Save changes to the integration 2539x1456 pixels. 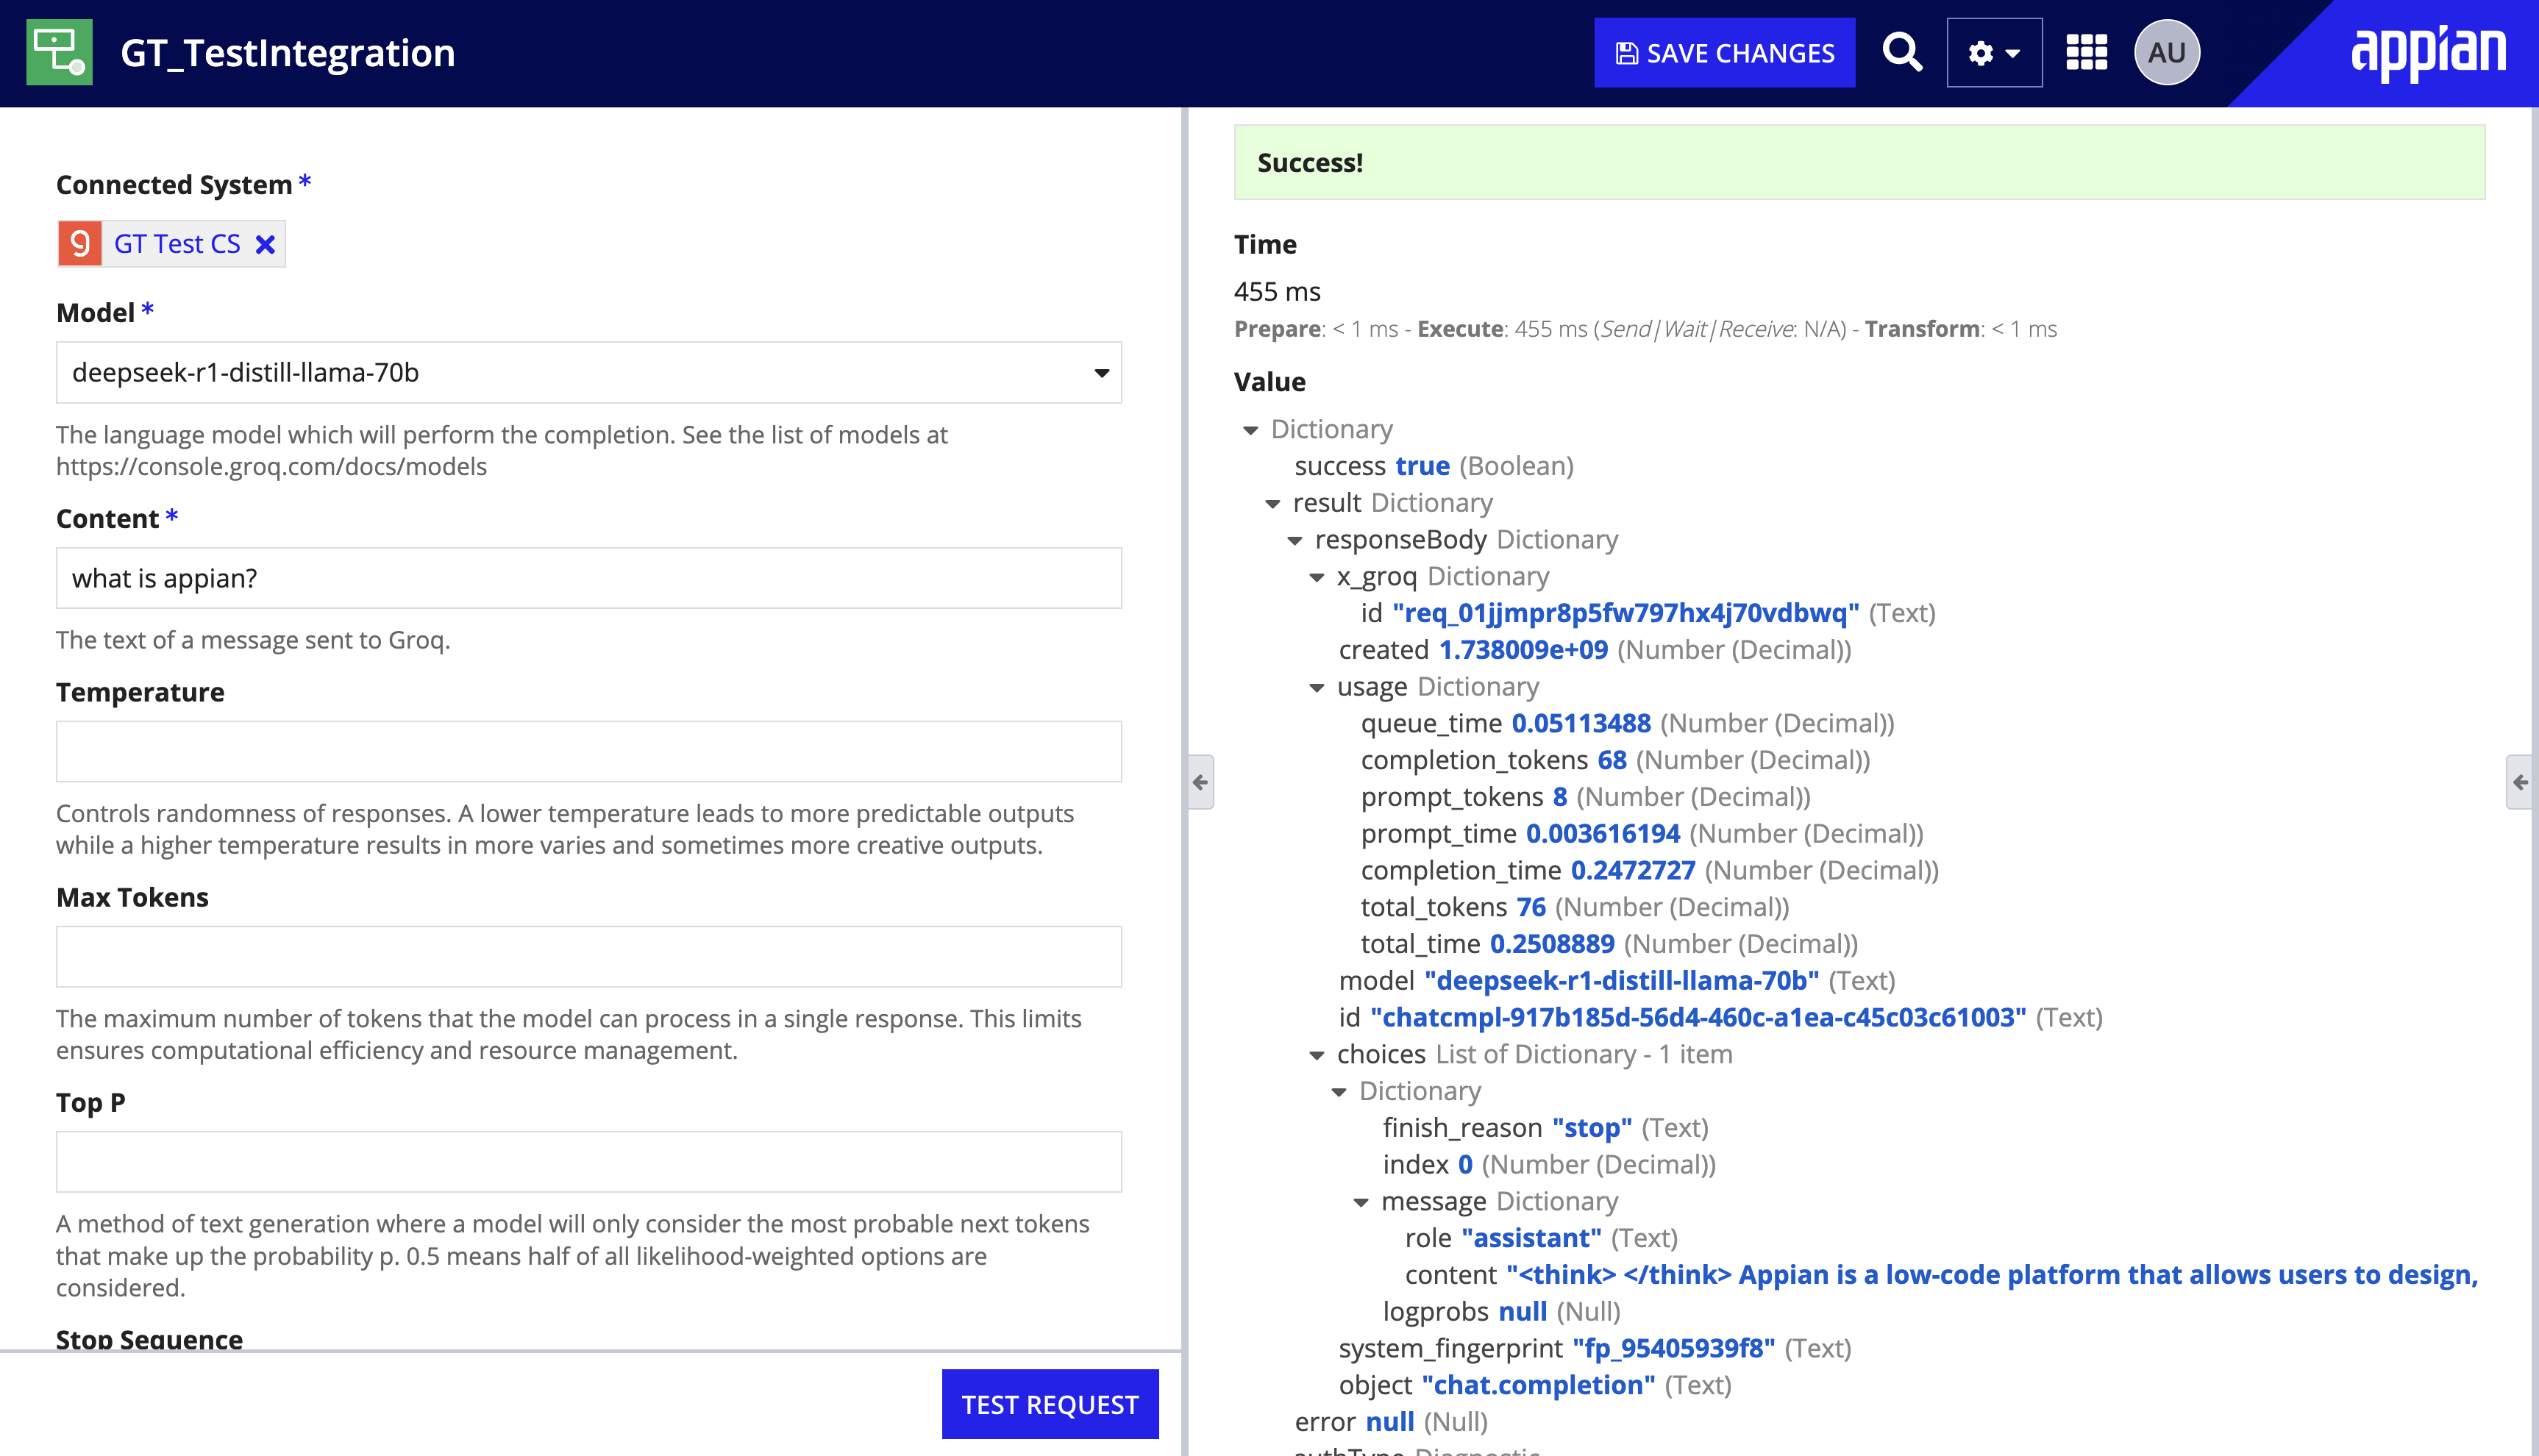click(x=1724, y=52)
